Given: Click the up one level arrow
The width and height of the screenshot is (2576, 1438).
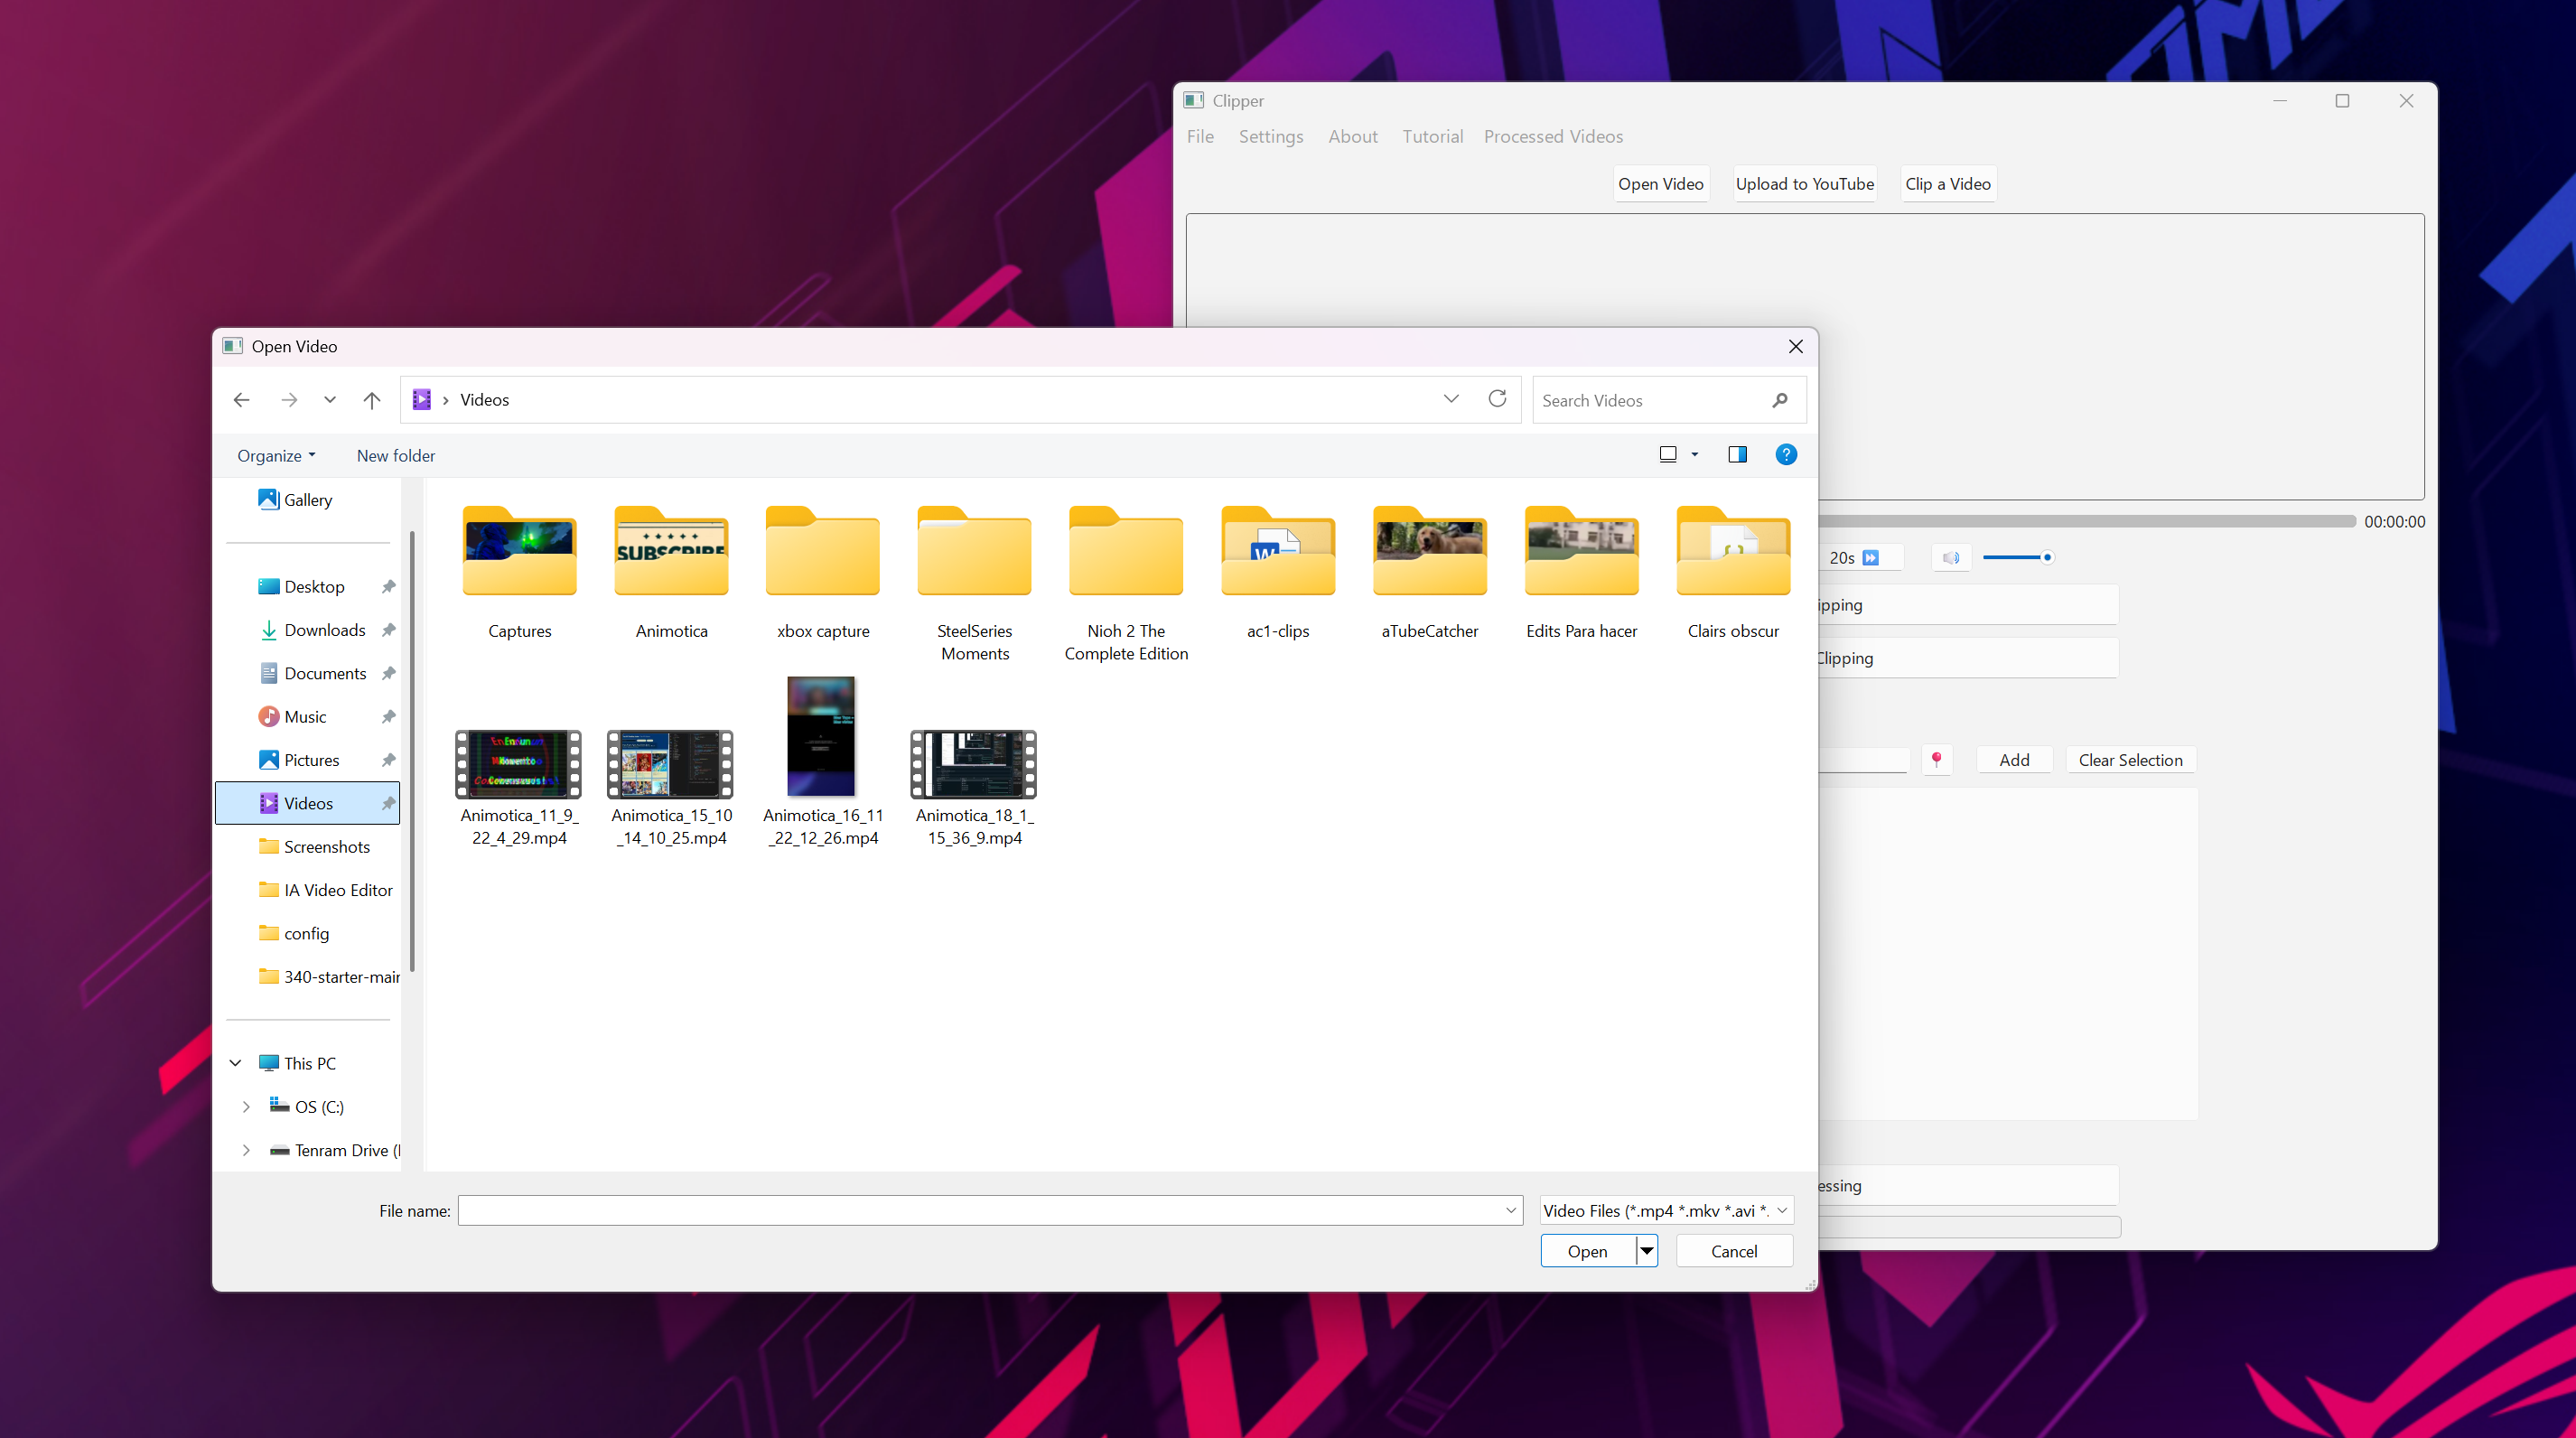Looking at the screenshot, I should [371, 399].
